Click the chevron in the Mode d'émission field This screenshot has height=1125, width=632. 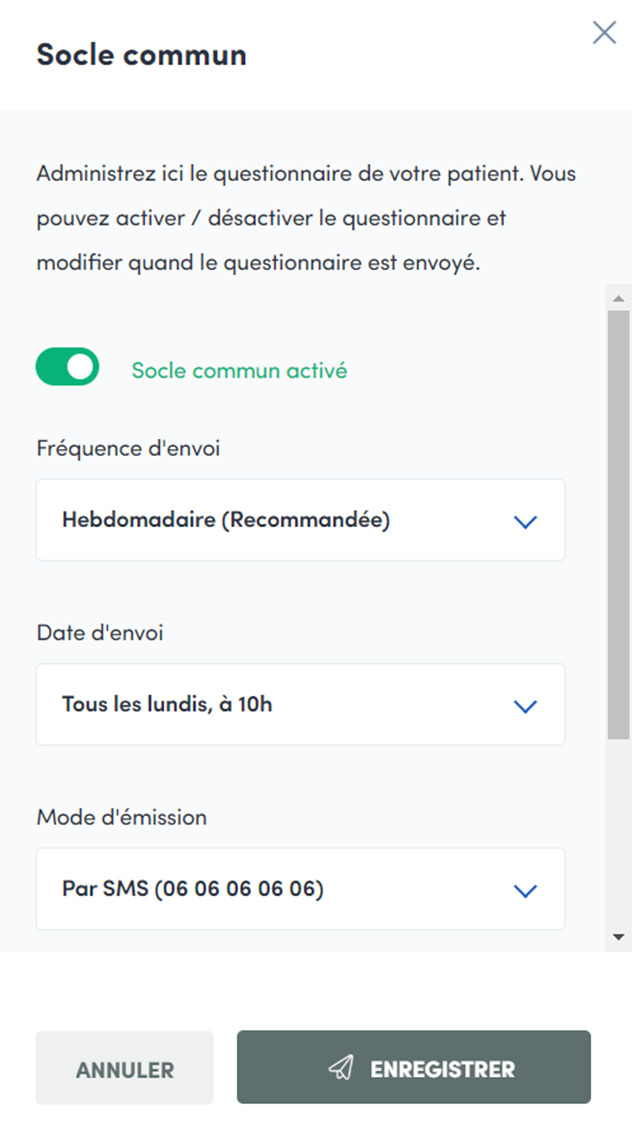[525, 890]
